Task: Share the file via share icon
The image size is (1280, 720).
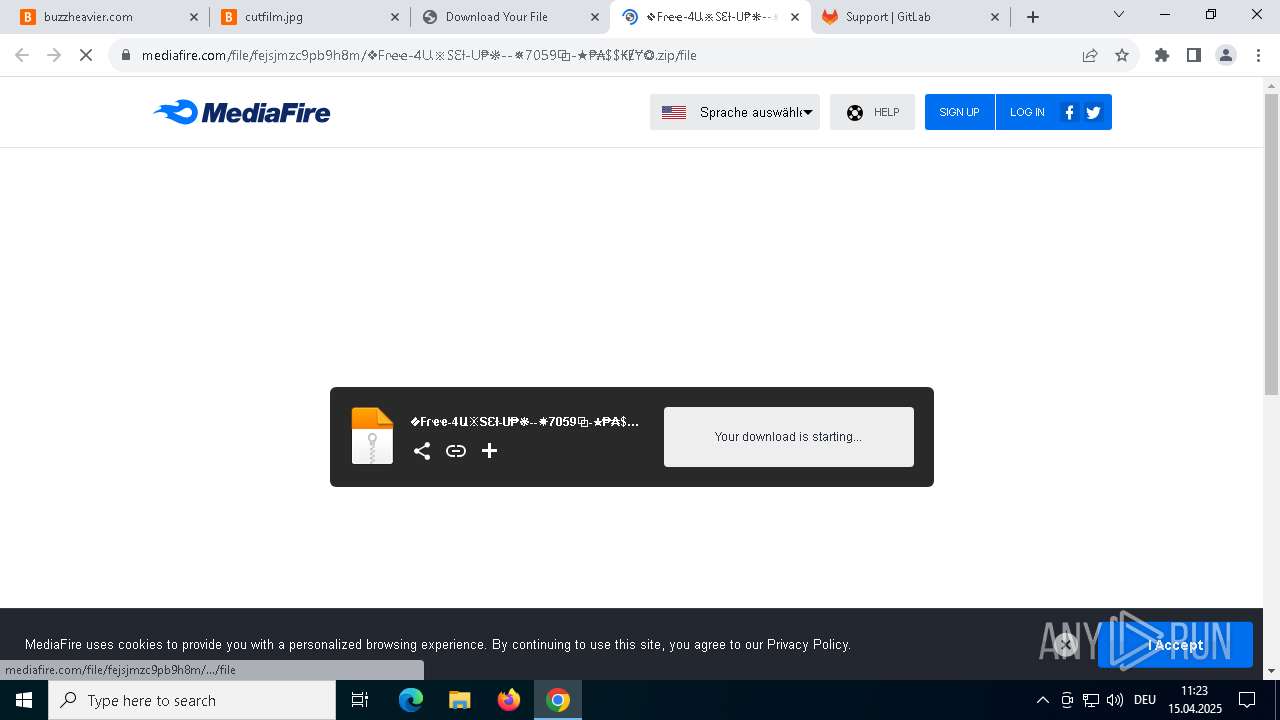Action: (x=422, y=451)
